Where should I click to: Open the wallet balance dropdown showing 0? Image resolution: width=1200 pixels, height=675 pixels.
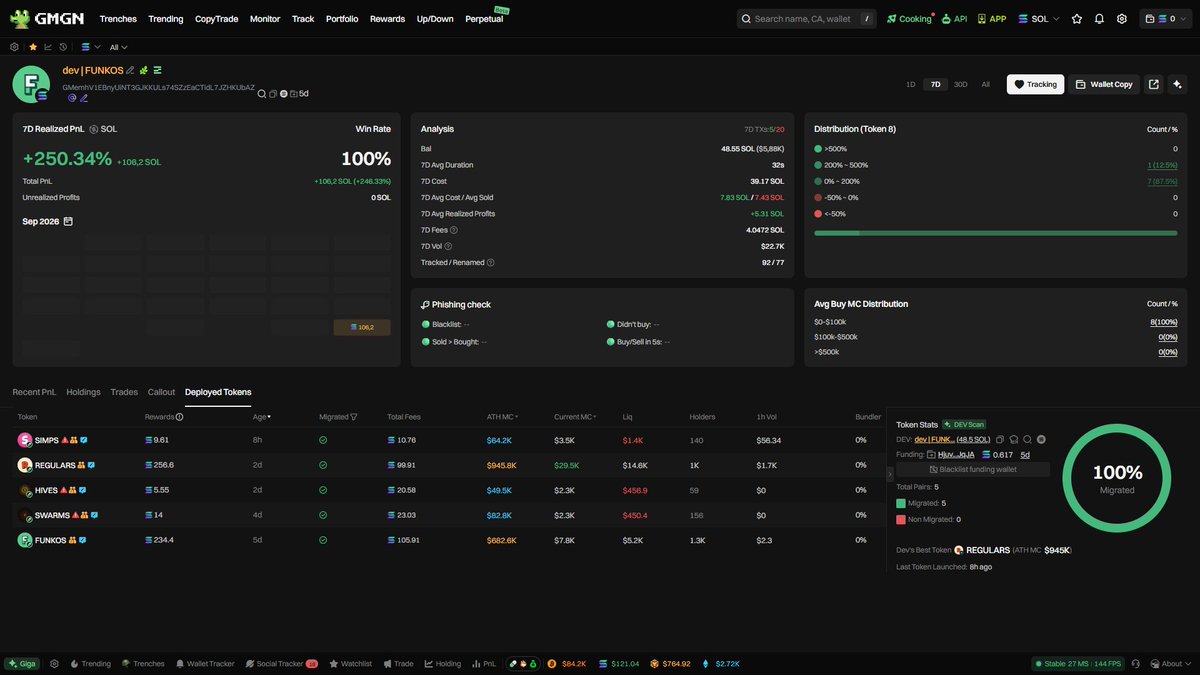(x=1165, y=19)
